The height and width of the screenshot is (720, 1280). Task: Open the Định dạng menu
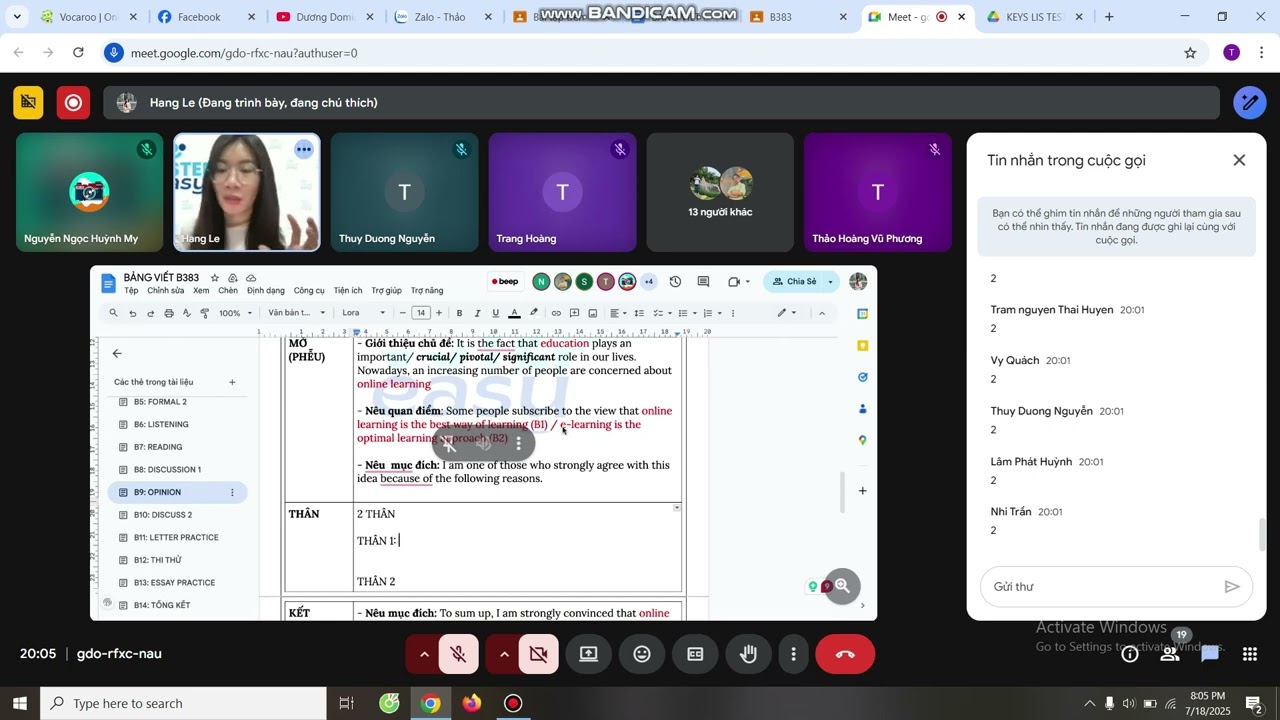(x=266, y=291)
